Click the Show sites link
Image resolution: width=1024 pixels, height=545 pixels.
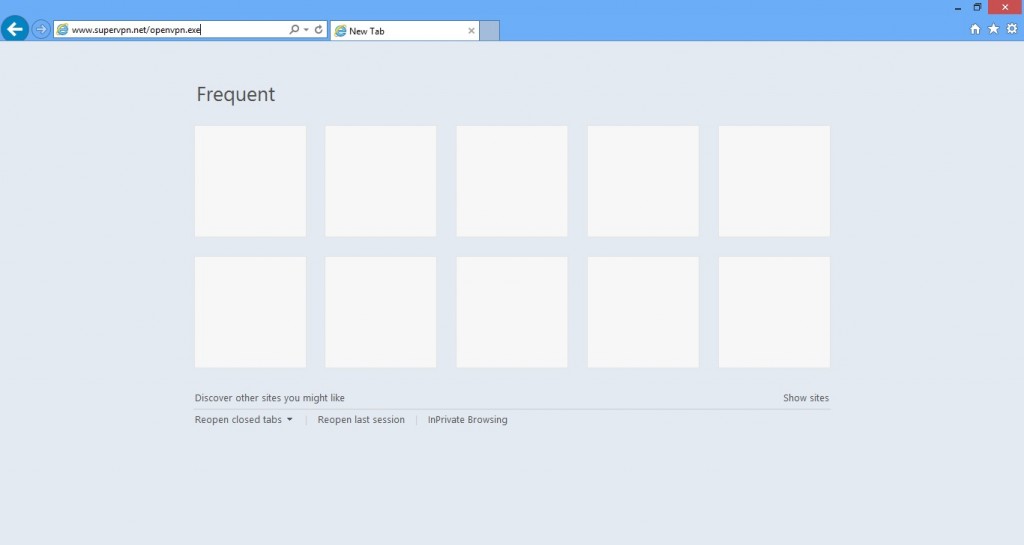pyautogui.click(x=805, y=398)
